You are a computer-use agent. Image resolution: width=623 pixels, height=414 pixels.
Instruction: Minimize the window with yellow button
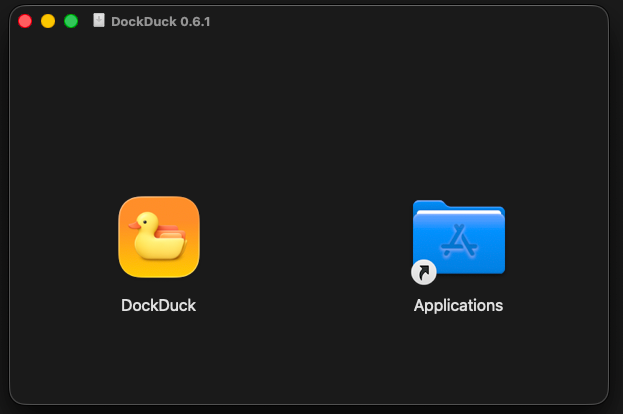[48, 21]
